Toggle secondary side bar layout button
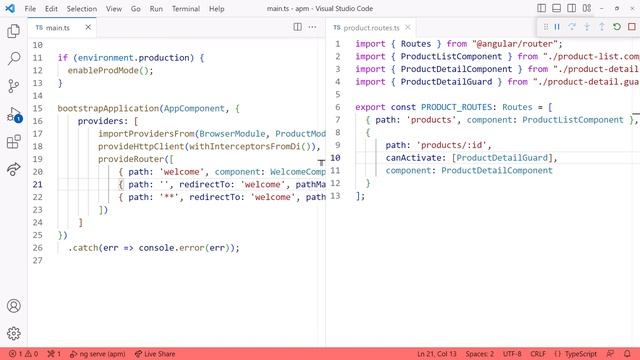Image resolution: width=640 pixels, height=360 pixels. coord(571,8)
